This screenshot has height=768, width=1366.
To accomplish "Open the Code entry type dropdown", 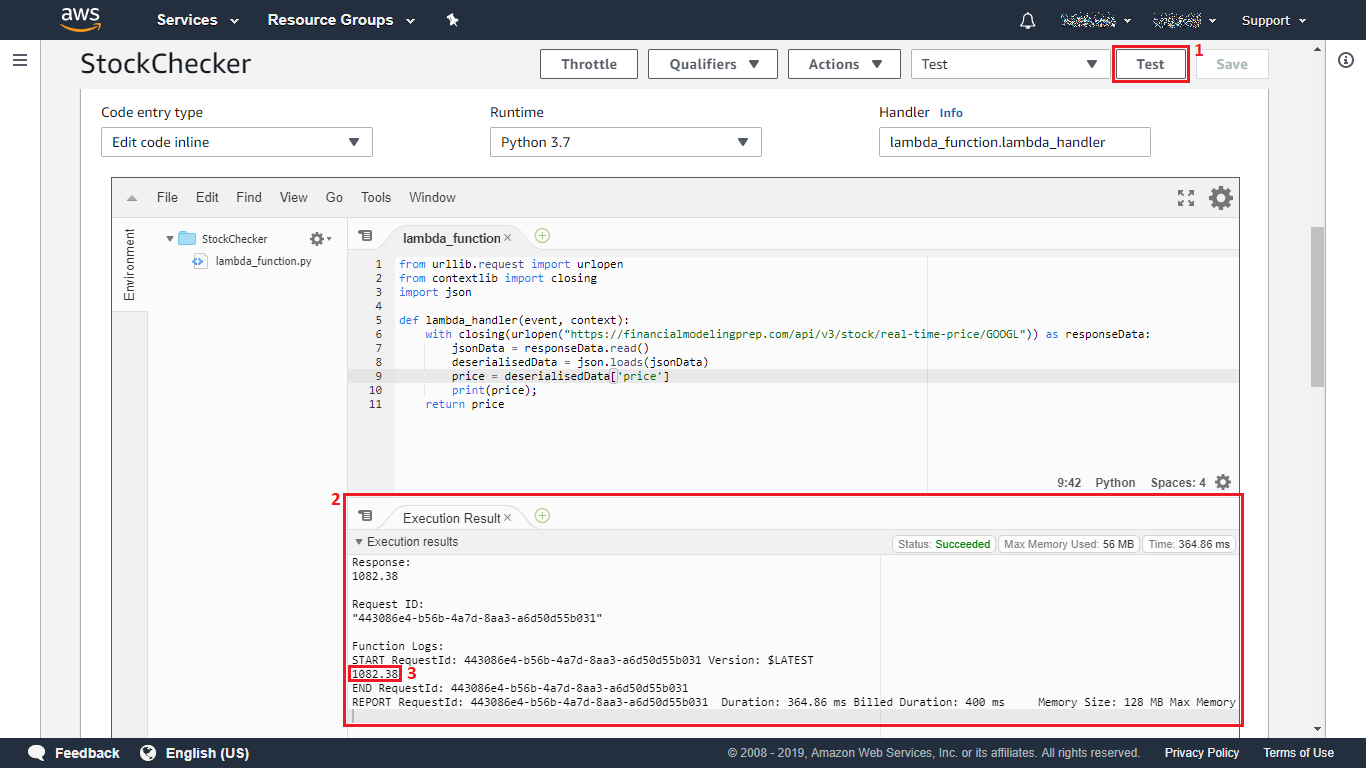I will tap(236, 142).
